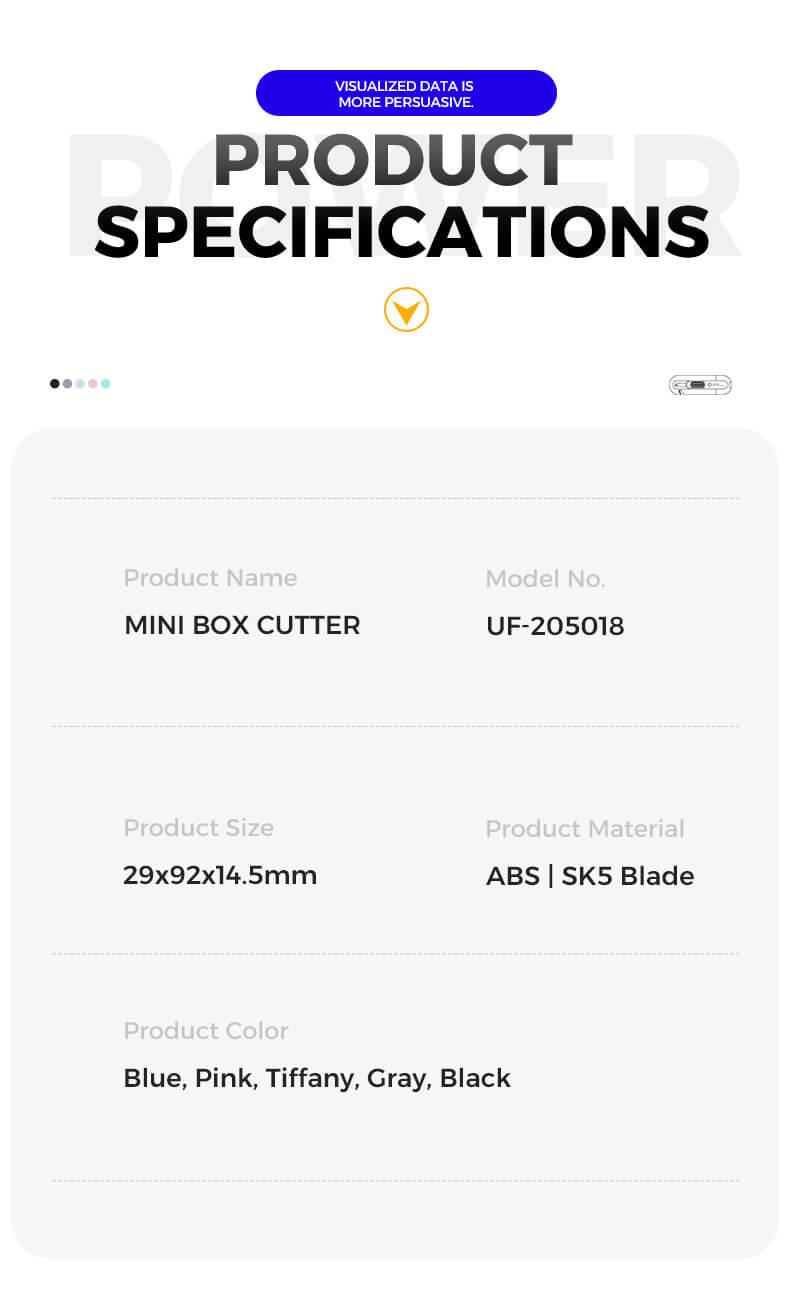Click the box cutter outline icon
The image size is (790, 1290).
point(700,385)
